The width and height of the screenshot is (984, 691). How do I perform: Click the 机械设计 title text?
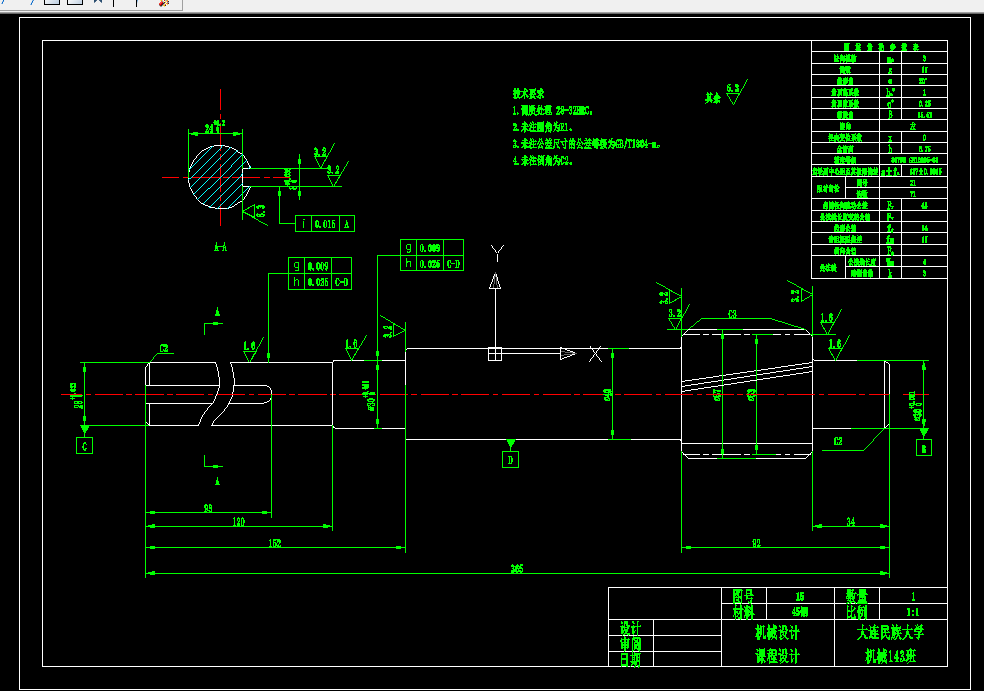[x=778, y=633]
